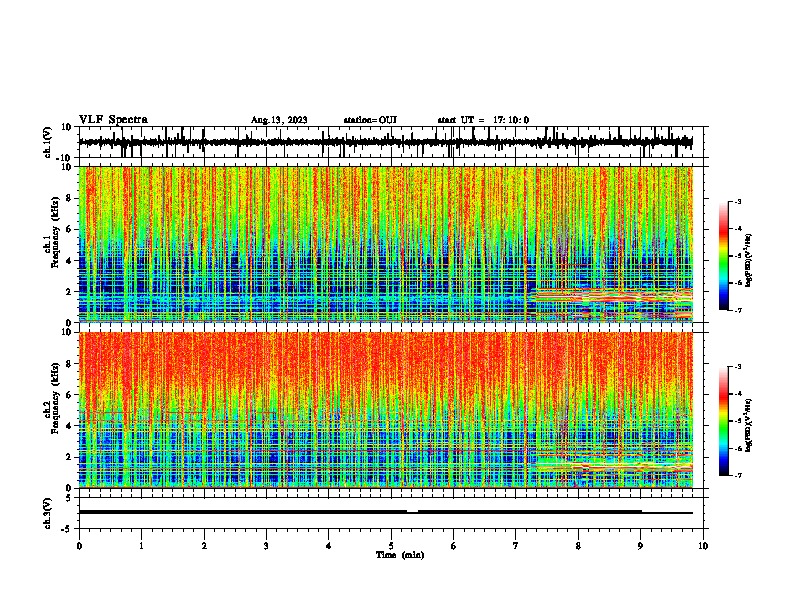Click time axis tick label "1"
The width and height of the screenshot is (792, 612).
[141, 546]
